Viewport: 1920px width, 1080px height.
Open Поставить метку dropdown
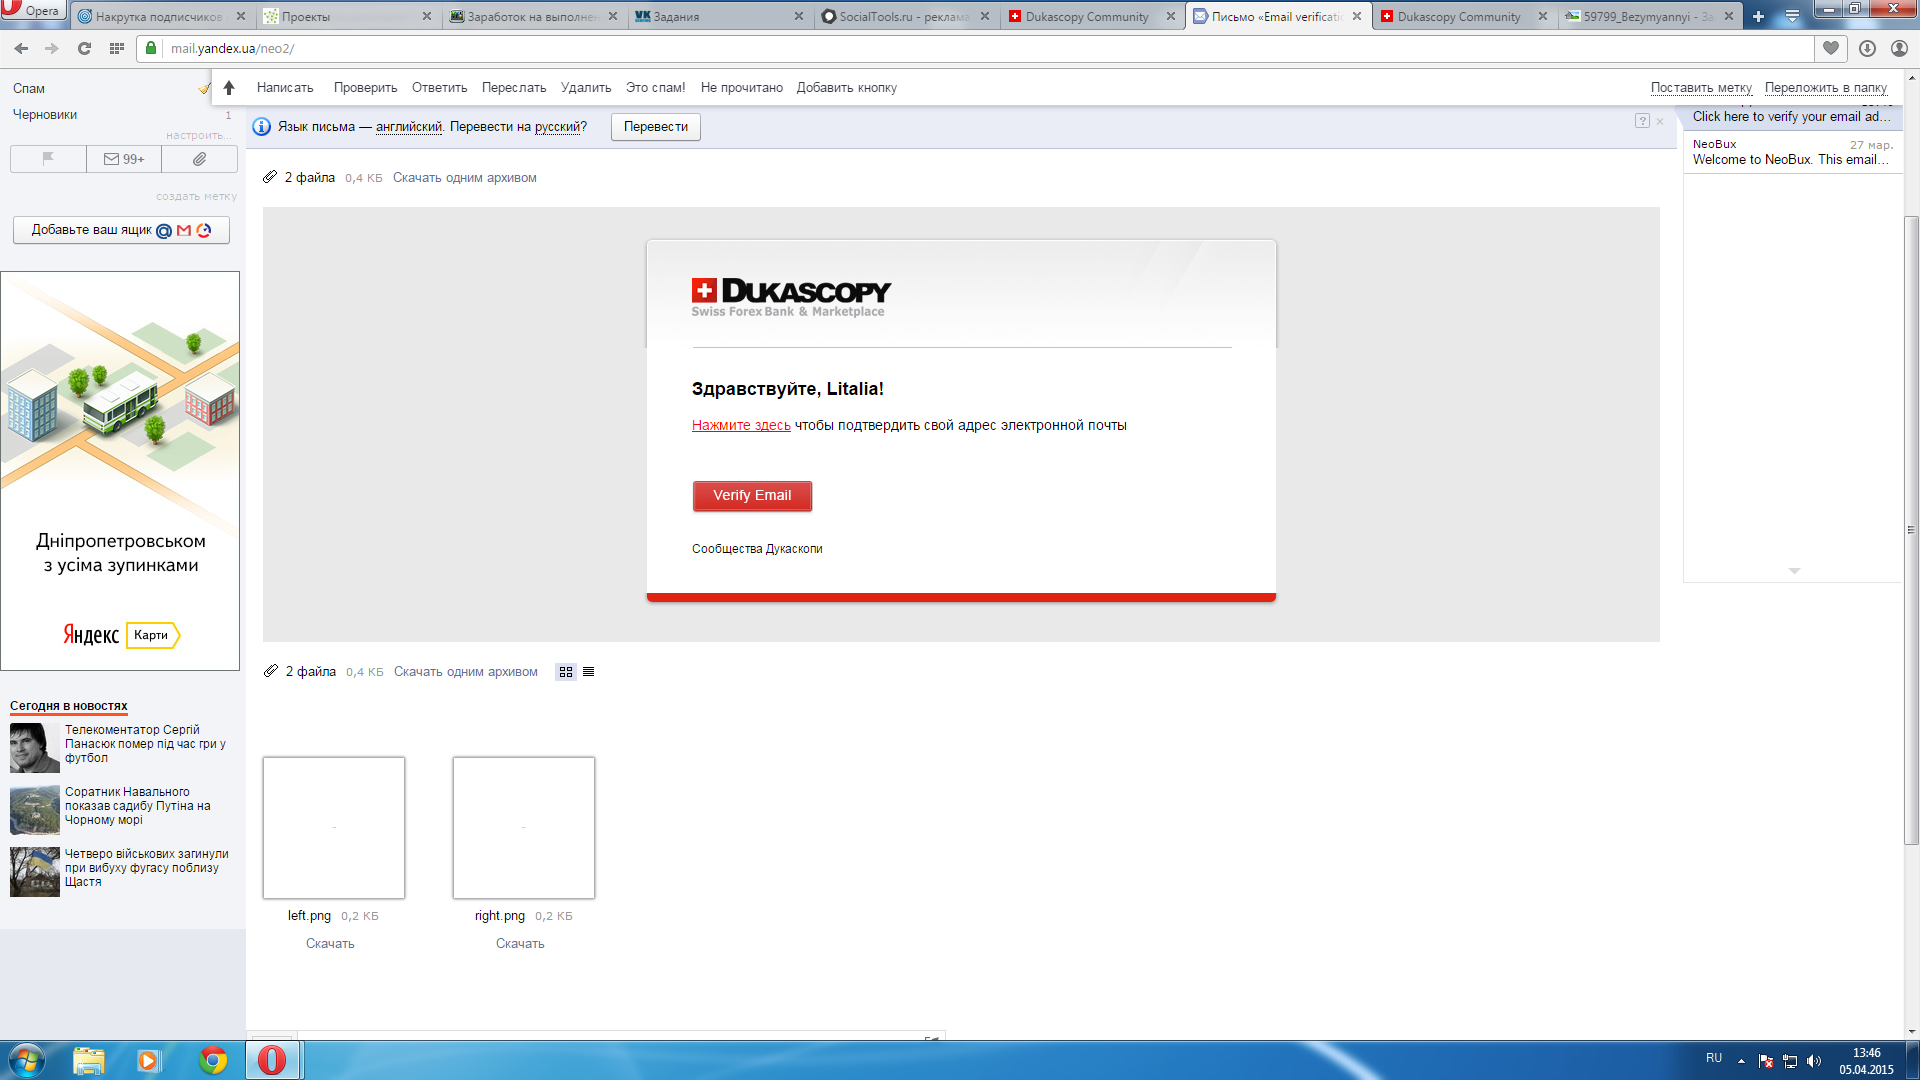click(x=1701, y=88)
